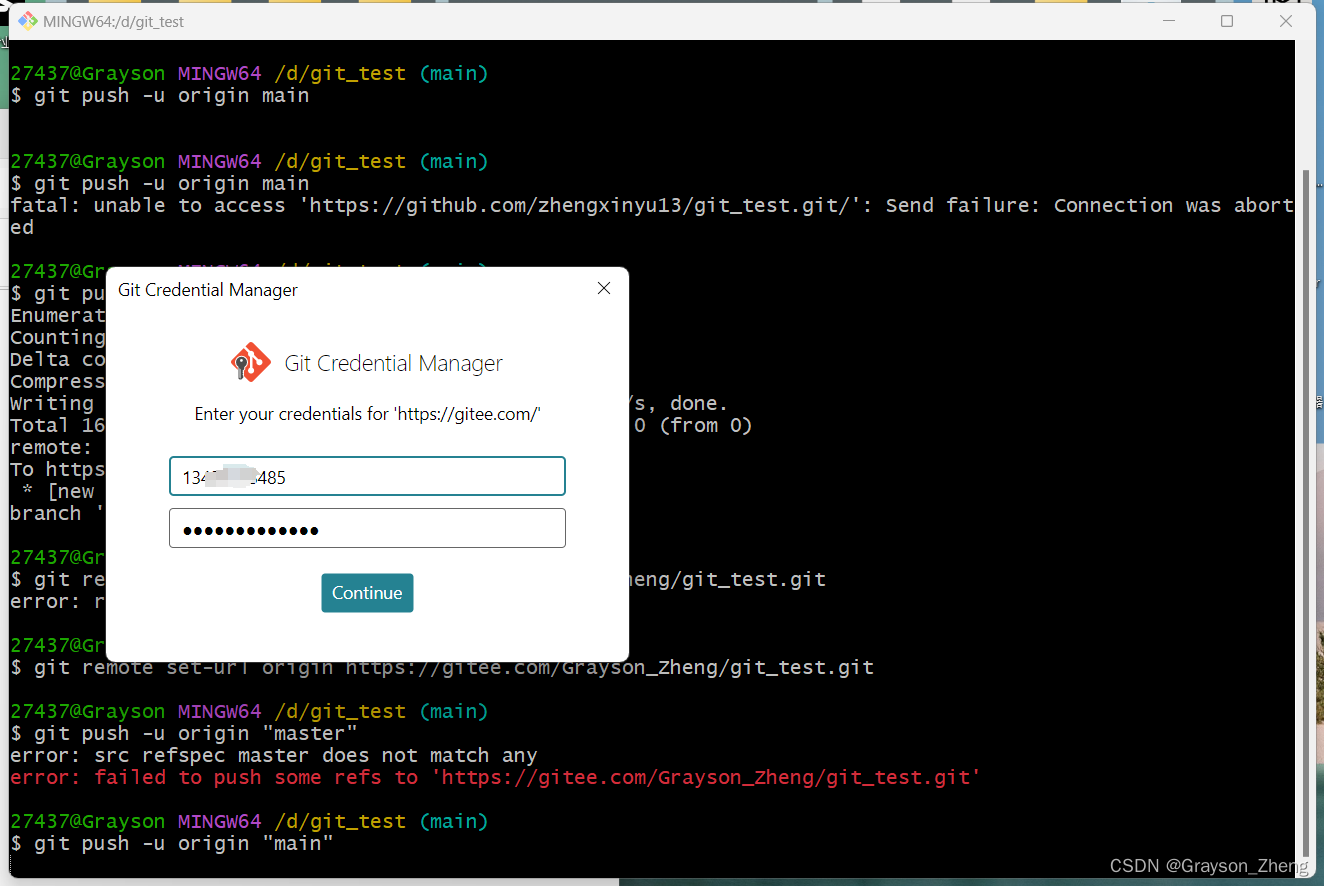Click 'error: src refspec master does not match any'
Viewport: 1324px width, 886px height.
[274, 755]
